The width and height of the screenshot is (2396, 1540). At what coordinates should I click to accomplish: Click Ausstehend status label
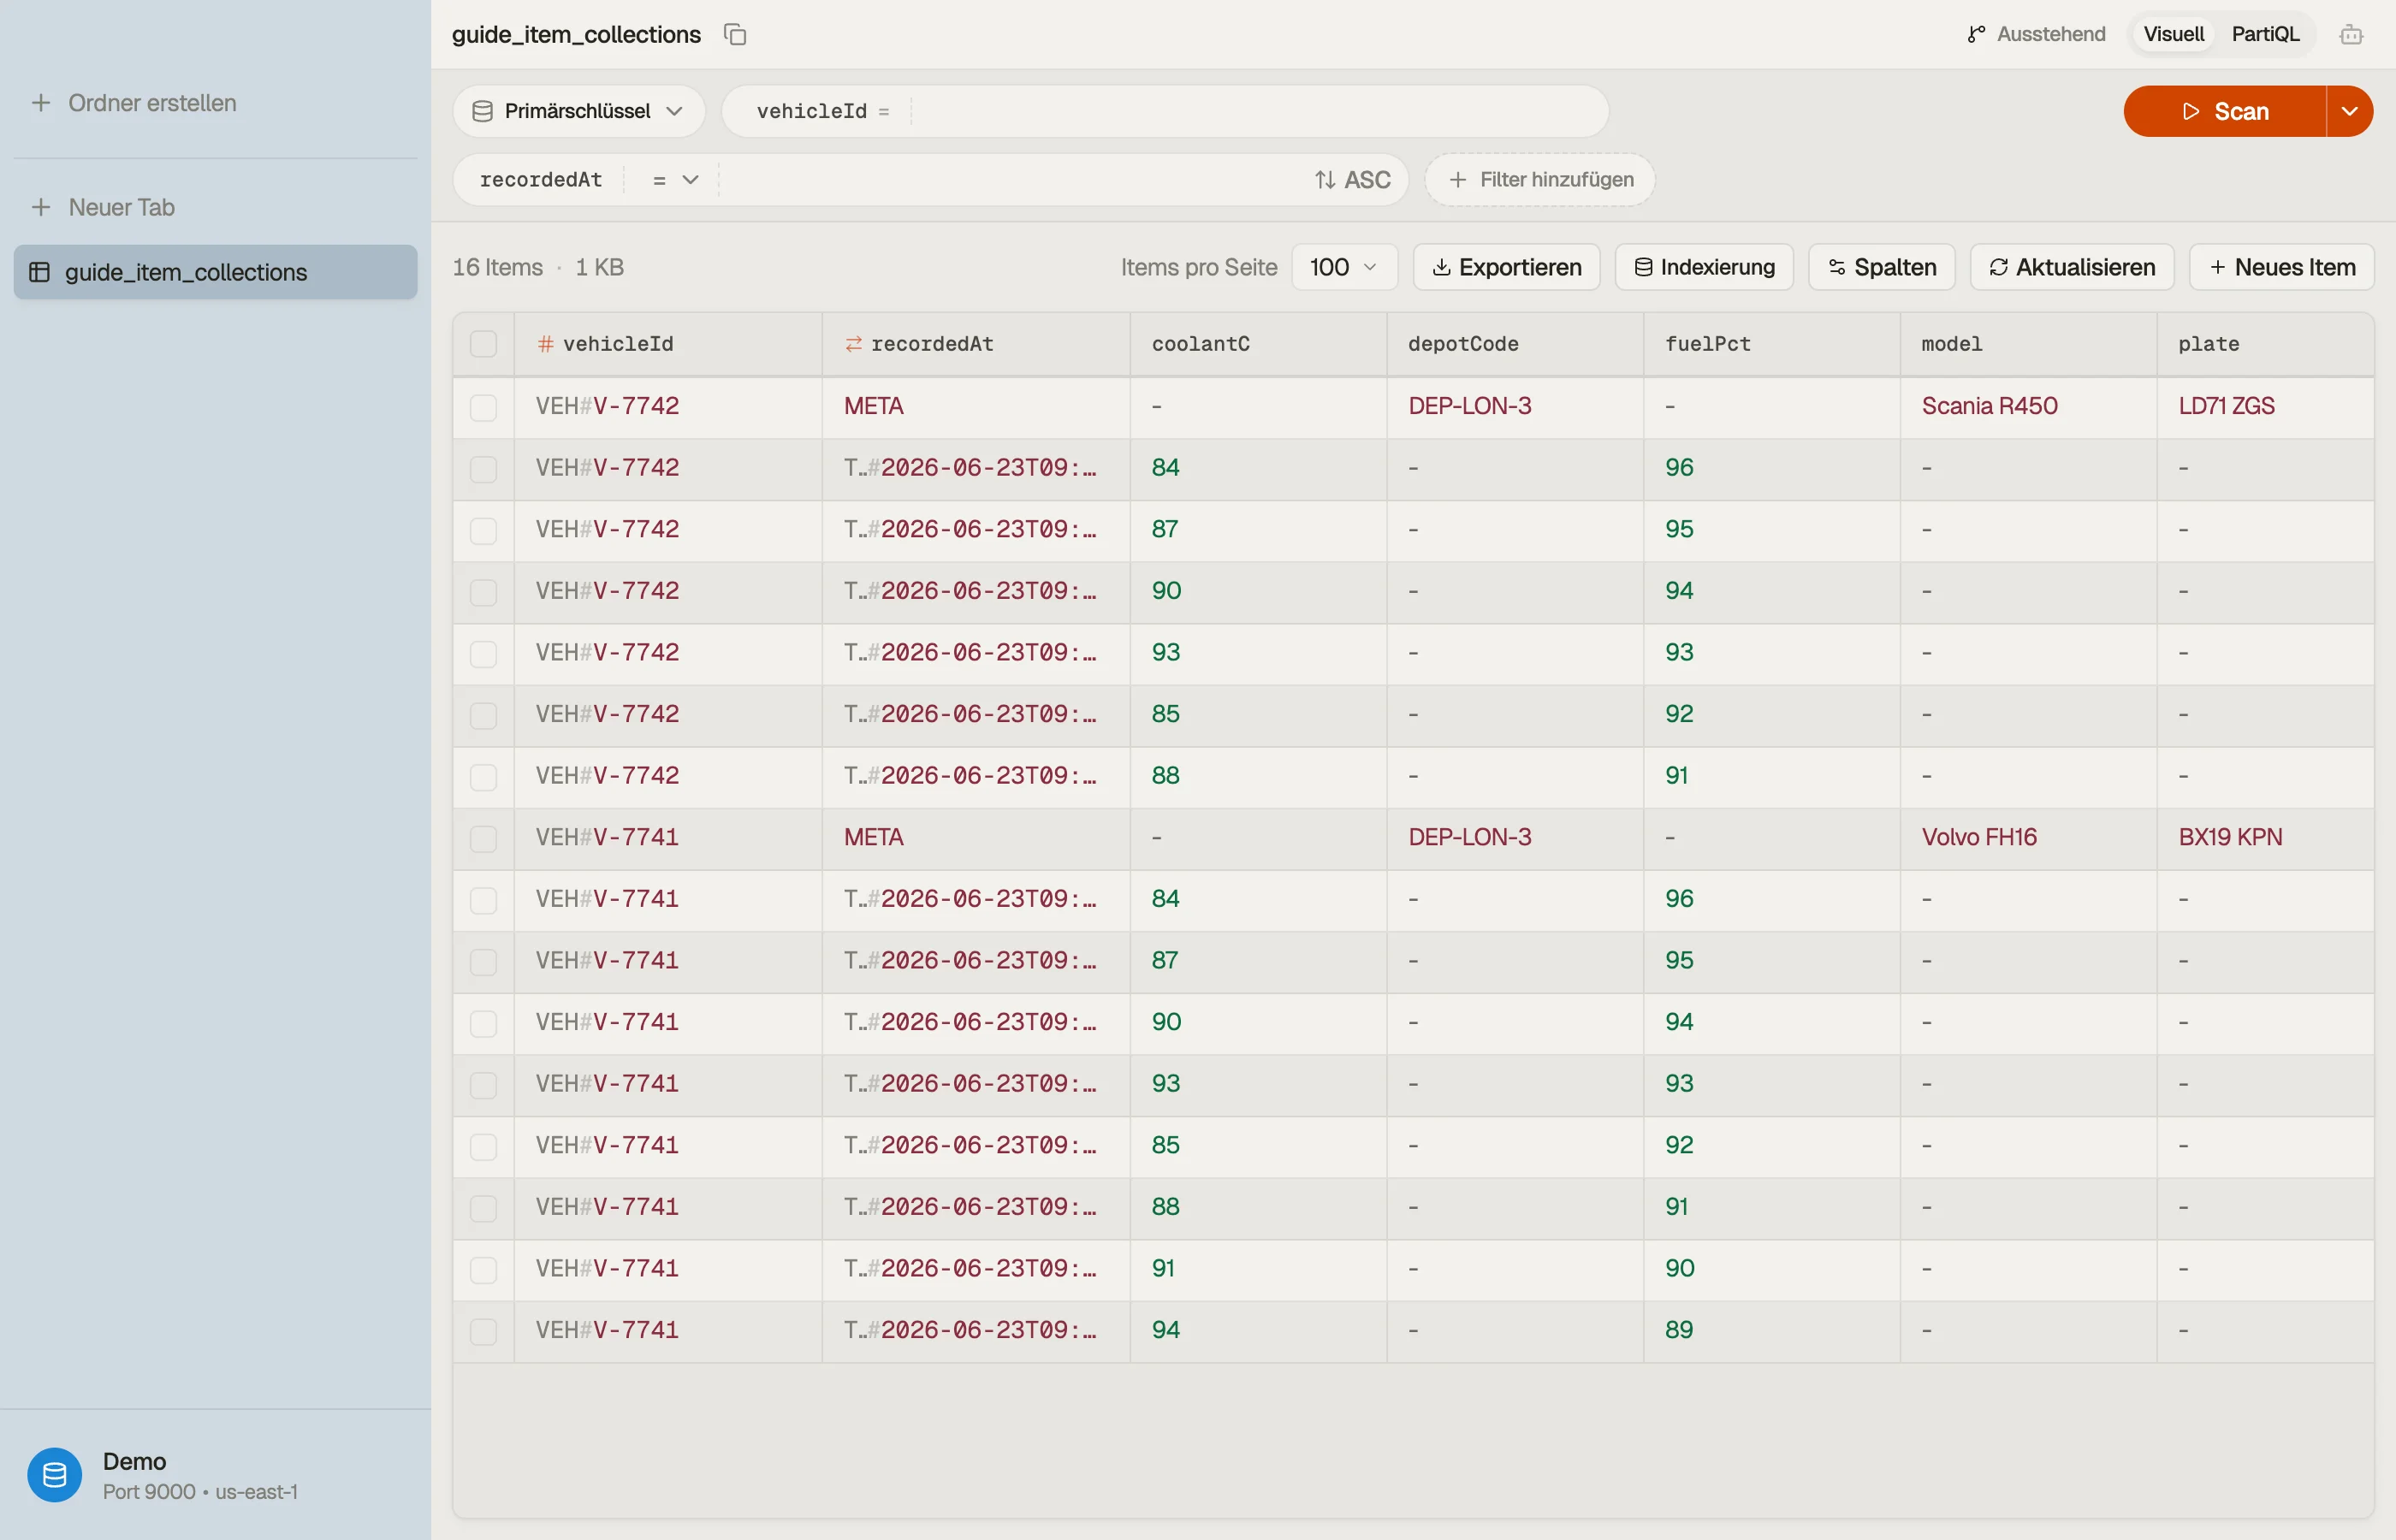[2051, 34]
